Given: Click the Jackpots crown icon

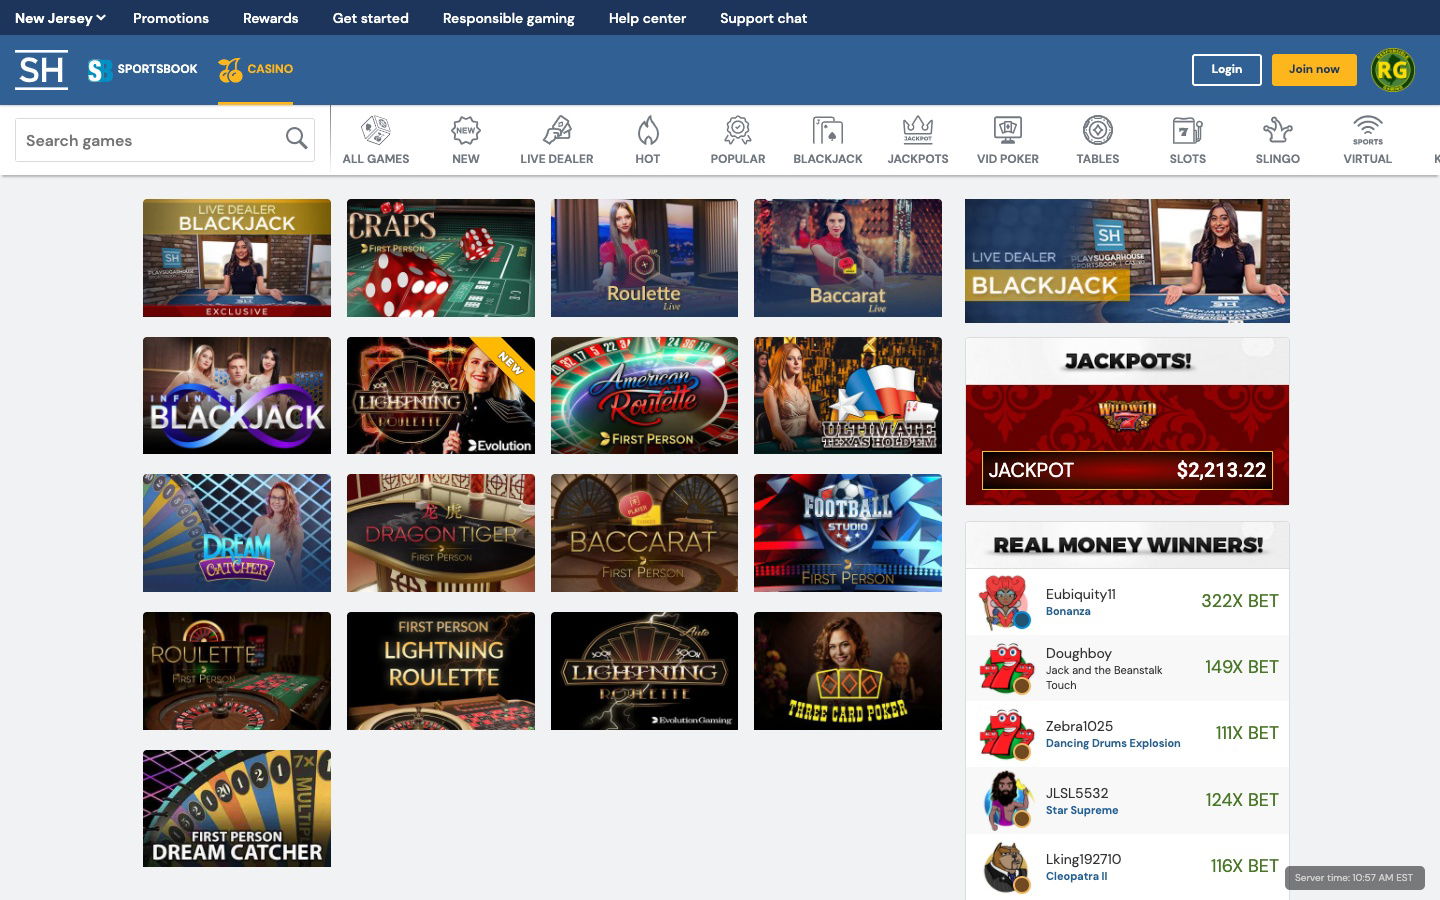Looking at the screenshot, I should pos(917,130).
